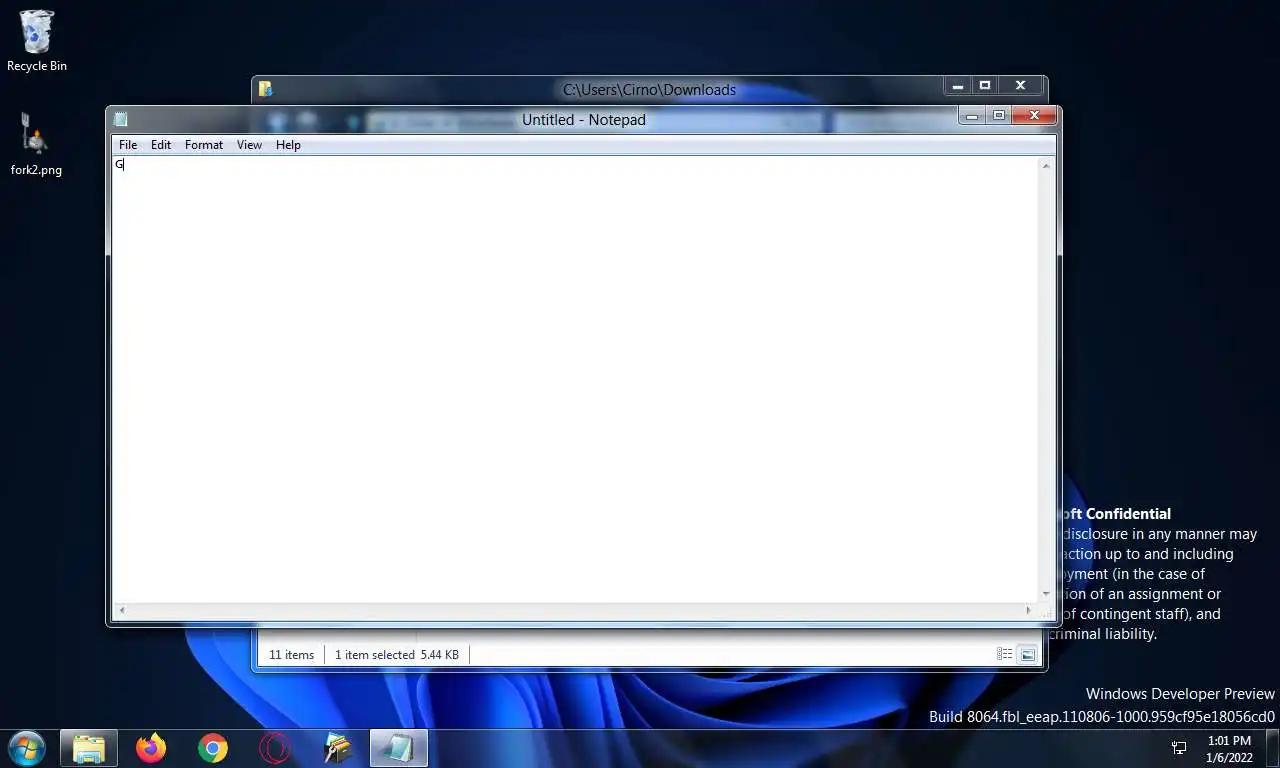Minimize the Notepad window

coord(971,116)
